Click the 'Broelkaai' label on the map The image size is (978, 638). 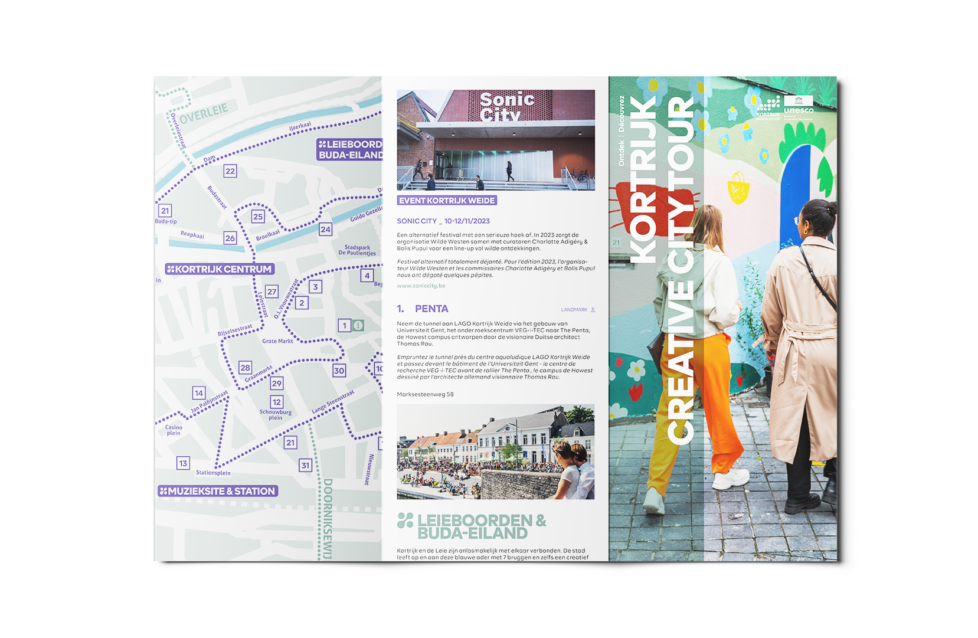click(x=268, y=236)
